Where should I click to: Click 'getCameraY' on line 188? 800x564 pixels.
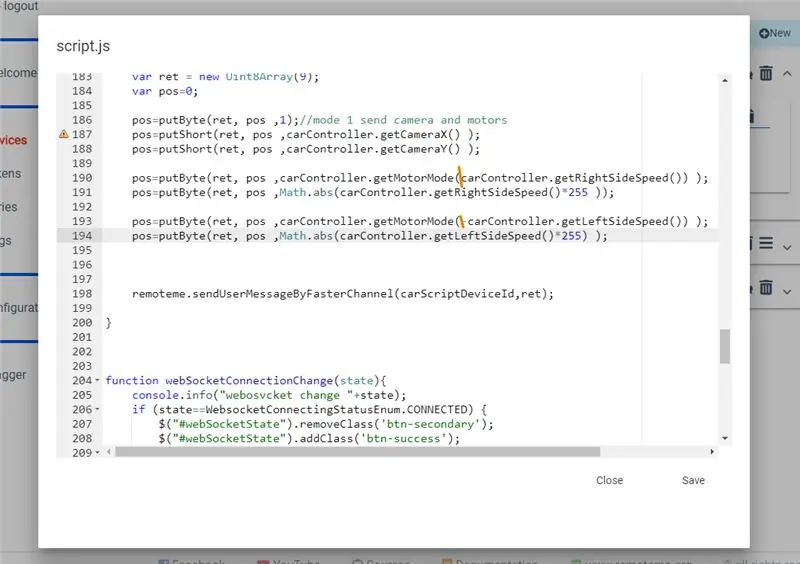click(x=413, y=149)
